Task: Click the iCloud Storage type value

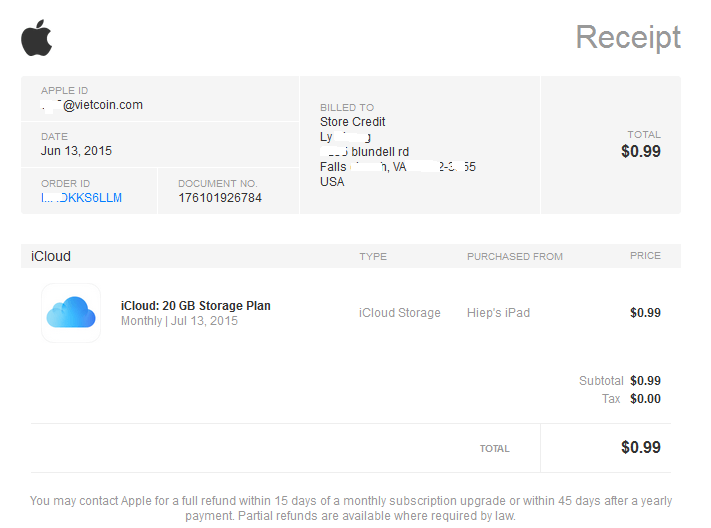Action: point(399,313)
